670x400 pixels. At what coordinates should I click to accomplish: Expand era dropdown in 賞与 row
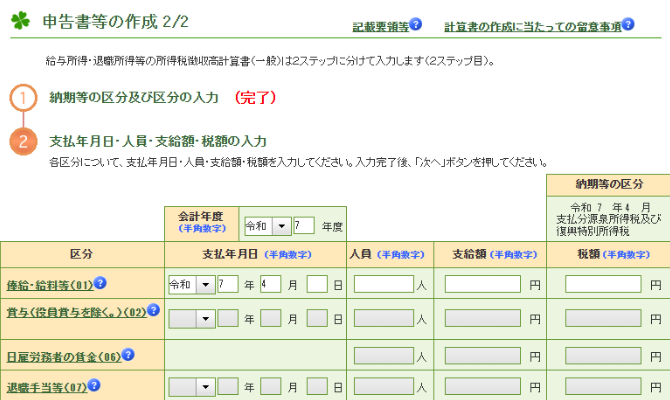tap(206, 319)
